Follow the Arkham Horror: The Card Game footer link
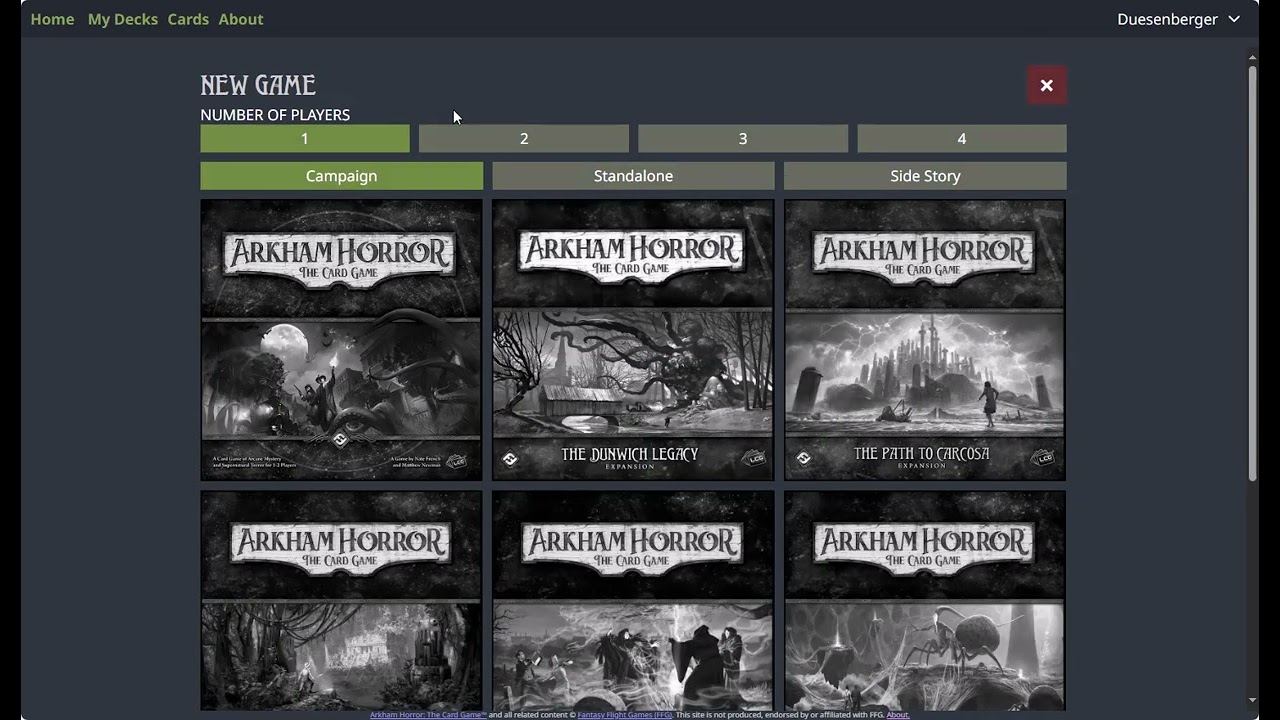 (x=428, y=715)
